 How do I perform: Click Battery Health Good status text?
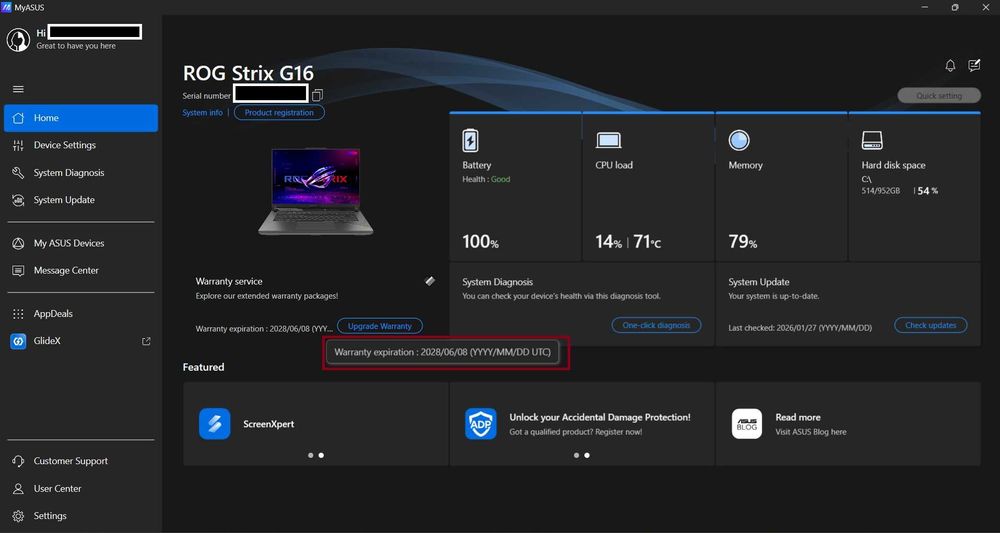[x=486, y=179]
